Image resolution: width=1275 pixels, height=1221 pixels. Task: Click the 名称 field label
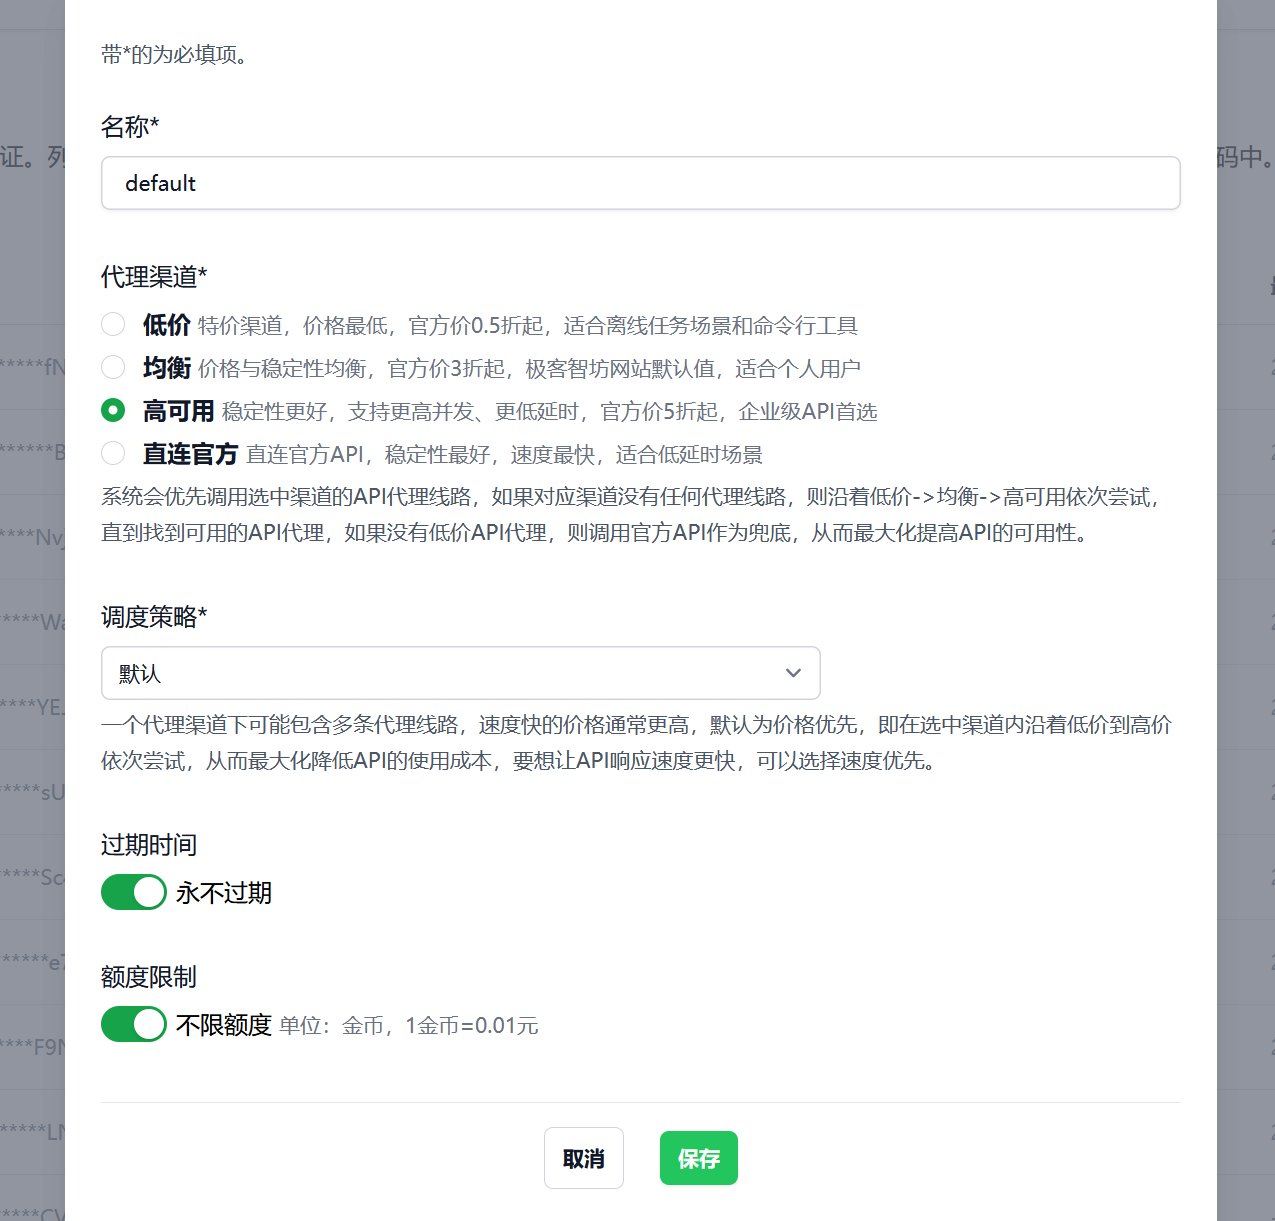tap(130, 127)
